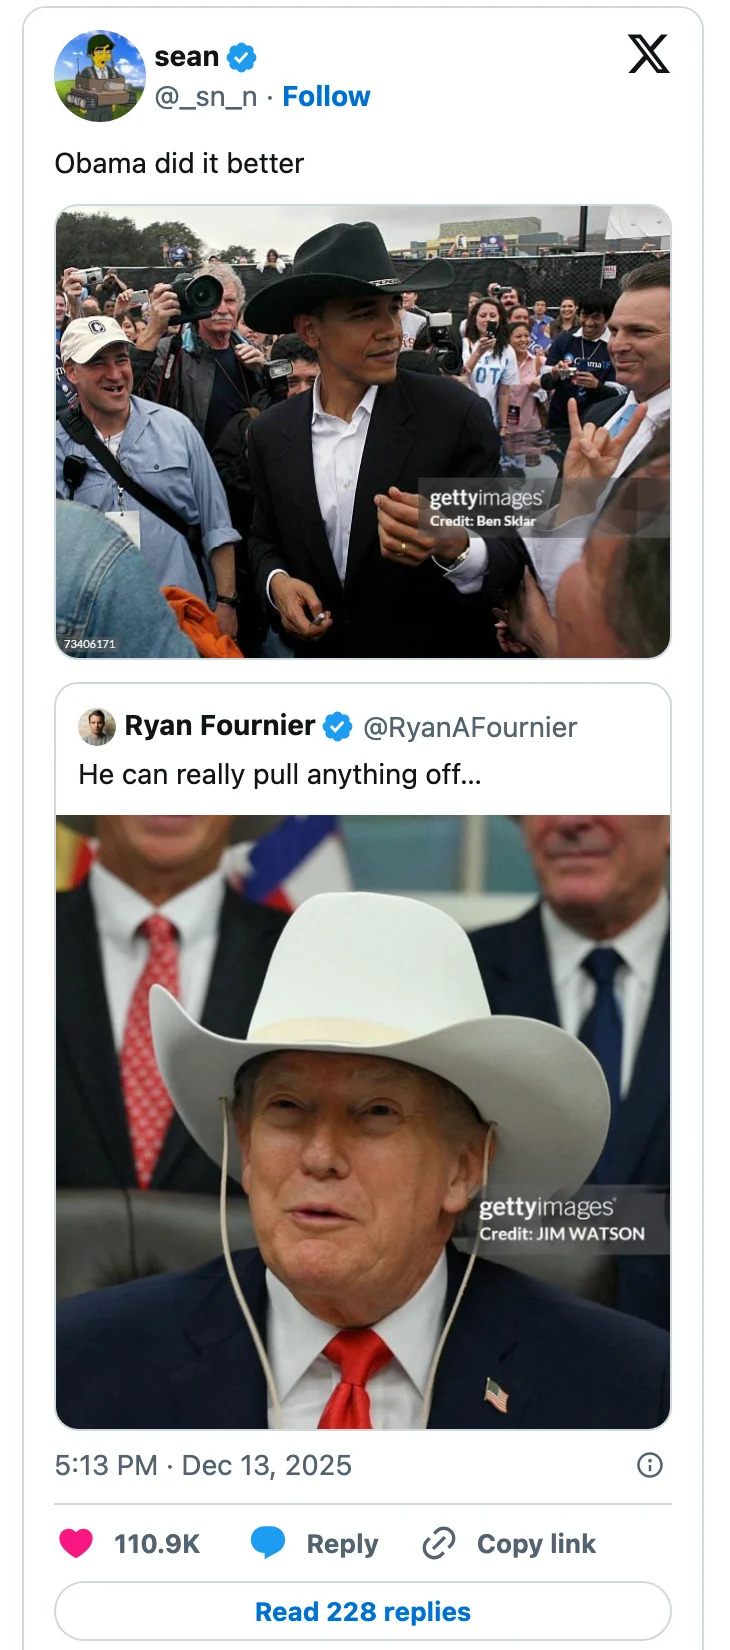Open sean's profile avatar
Screen dimensions: 730x1650
click(x=100, y=76)
